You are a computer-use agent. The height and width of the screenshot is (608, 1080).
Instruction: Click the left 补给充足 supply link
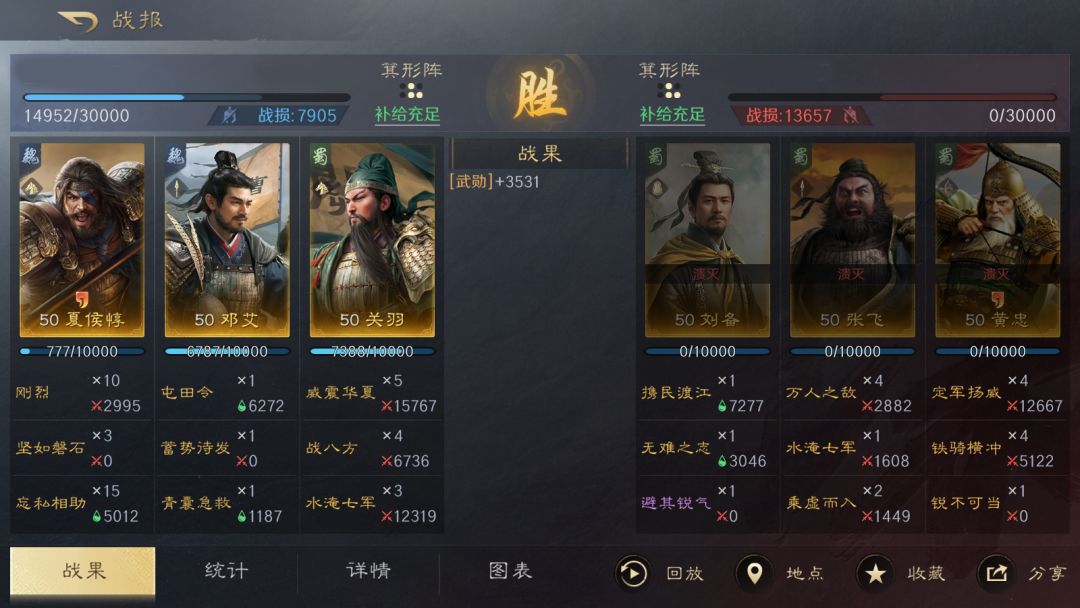pos(407,114)
